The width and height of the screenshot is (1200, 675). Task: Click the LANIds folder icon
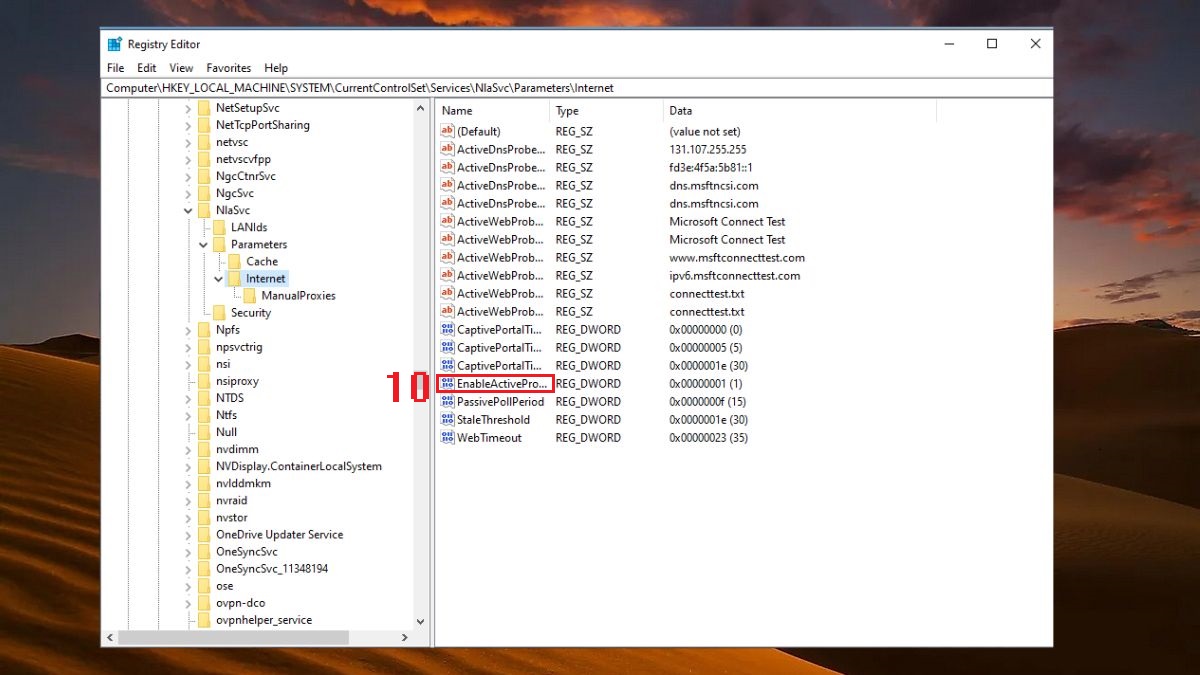click(x=220, y=227)
